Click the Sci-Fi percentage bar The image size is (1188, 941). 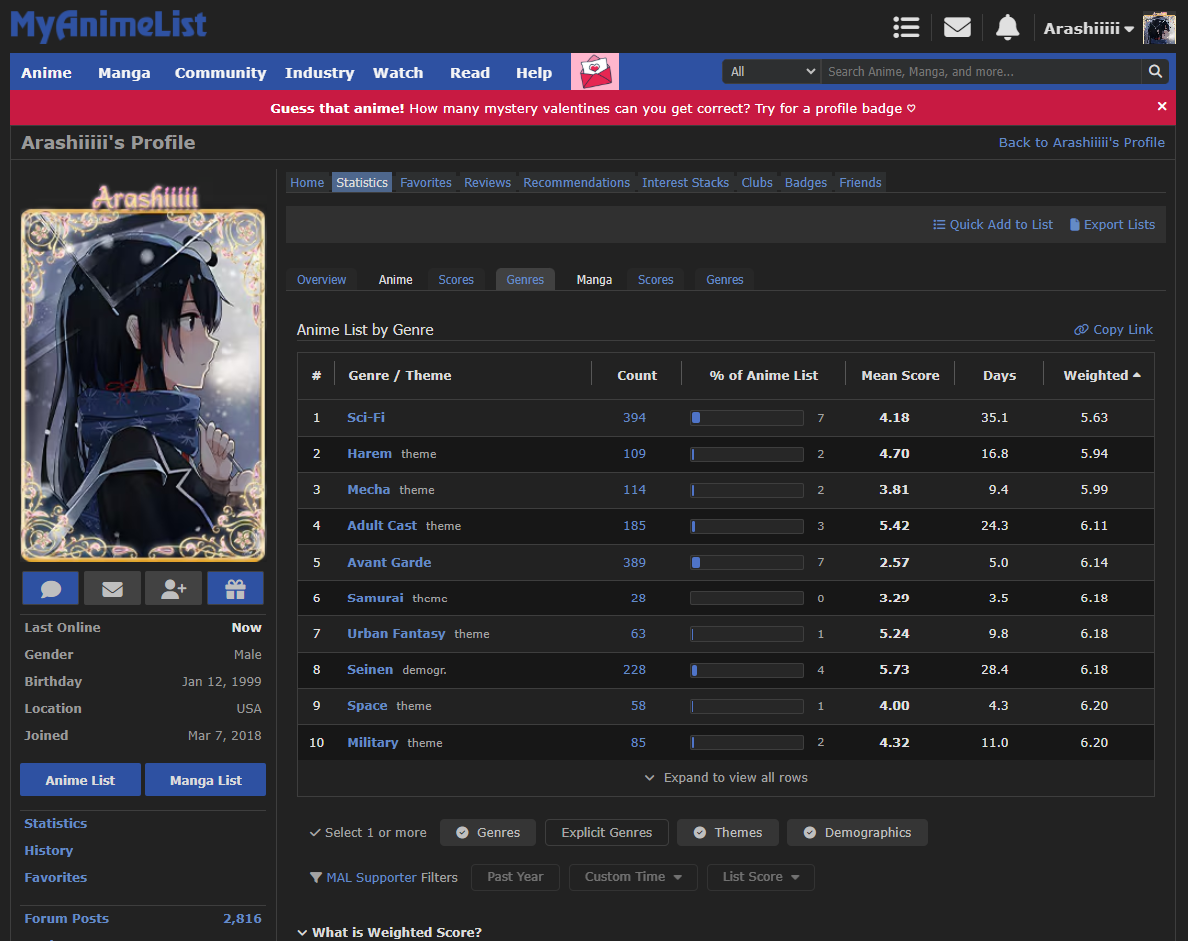coord(747,417)
